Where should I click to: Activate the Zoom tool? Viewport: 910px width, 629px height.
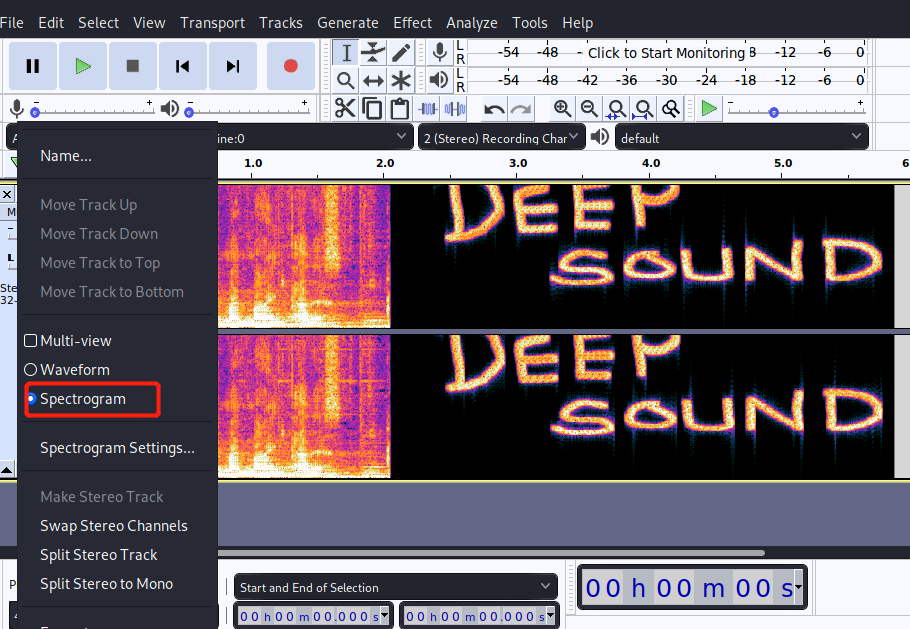tap(345, 80)
